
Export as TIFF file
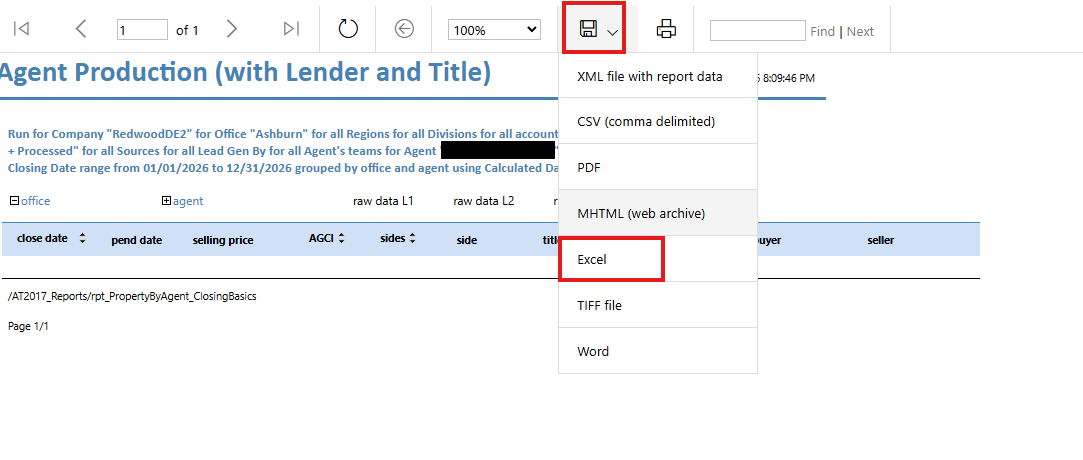(x=658, y=305)
